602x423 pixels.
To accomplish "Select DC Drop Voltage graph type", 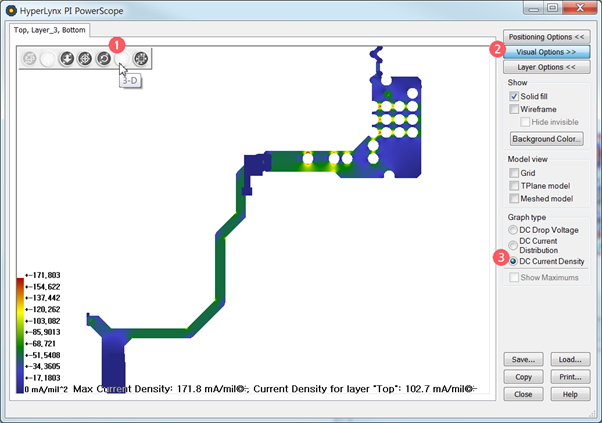I will 513,230.
